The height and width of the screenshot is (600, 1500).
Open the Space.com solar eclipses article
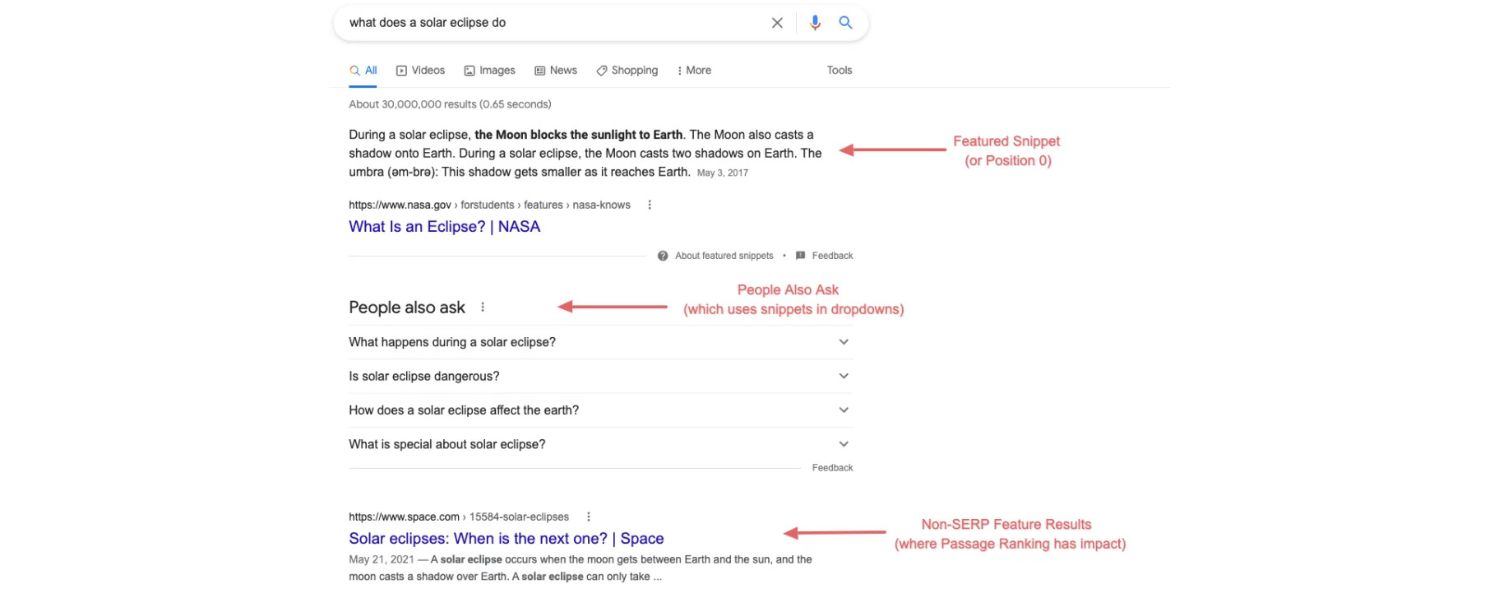505,538
